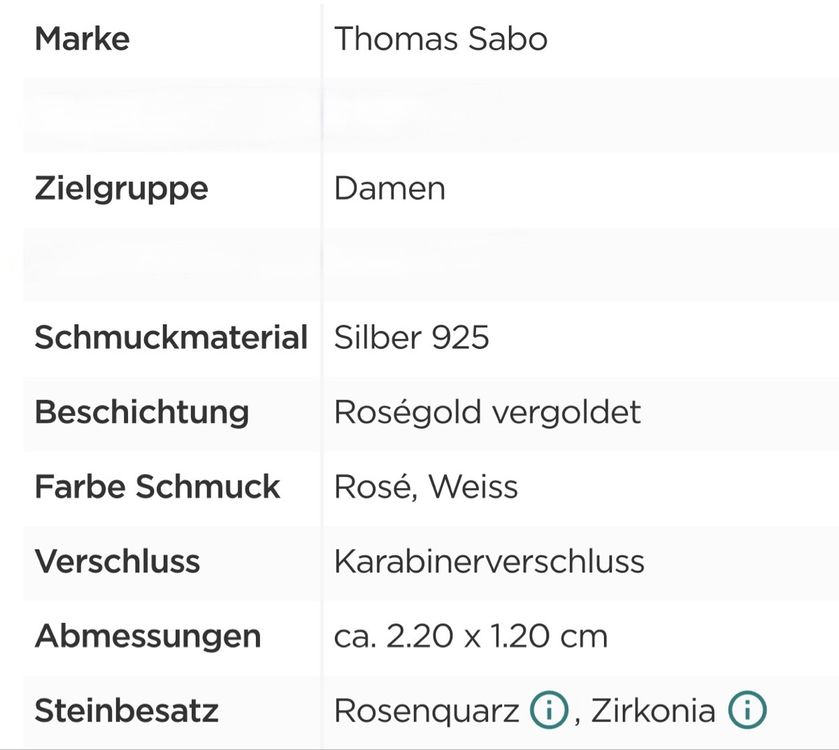Click the Abmessungen label
839x750 pixels.
pos(148,638)
